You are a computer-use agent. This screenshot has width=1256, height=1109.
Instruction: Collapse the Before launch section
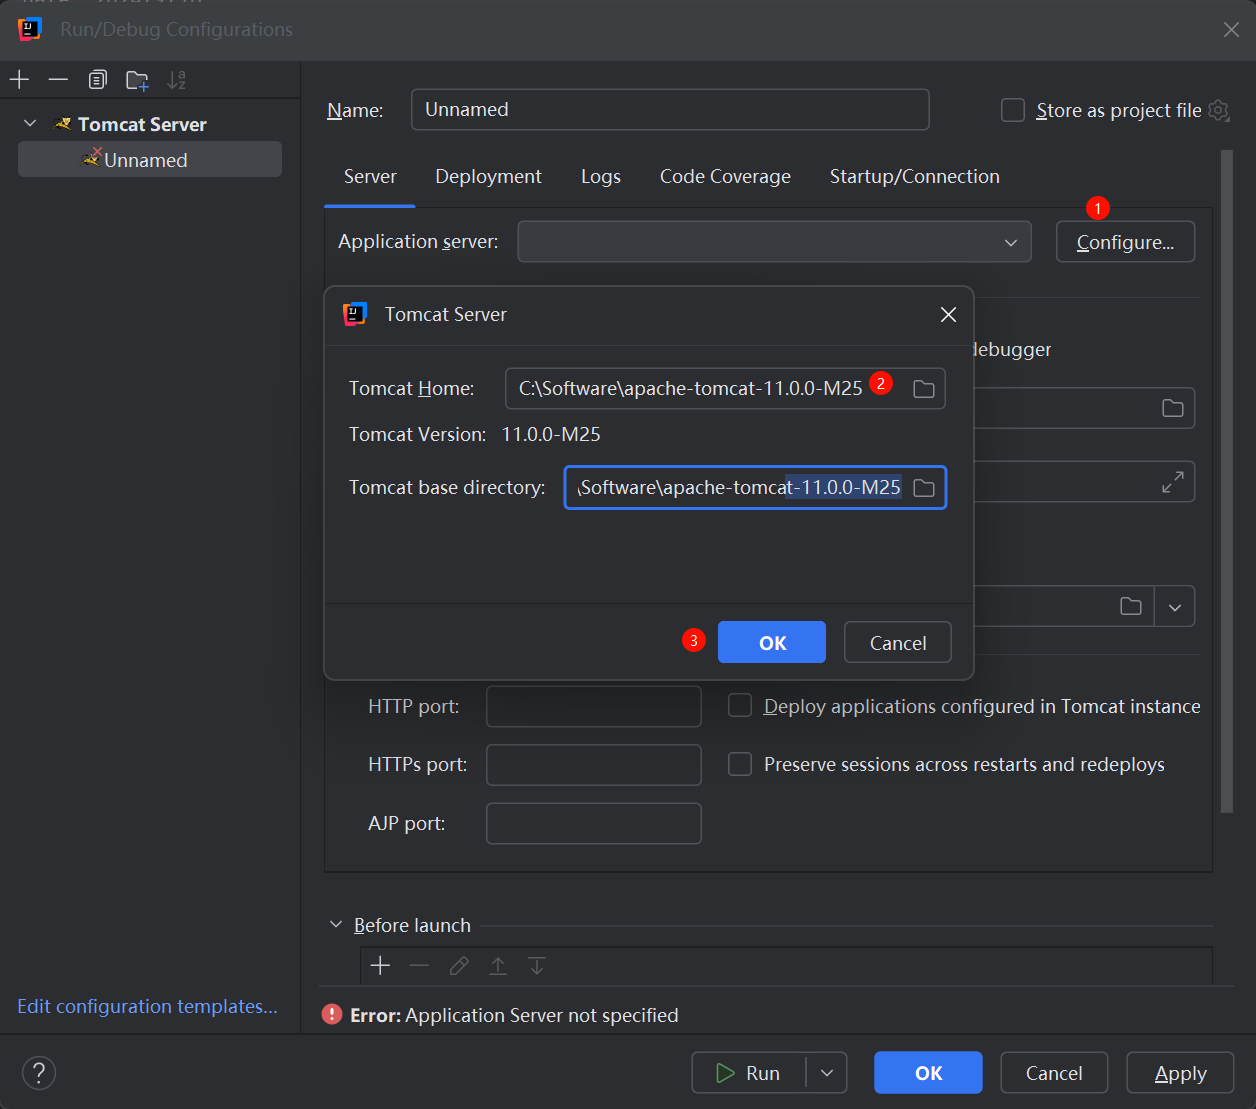(x=336, y=925)
